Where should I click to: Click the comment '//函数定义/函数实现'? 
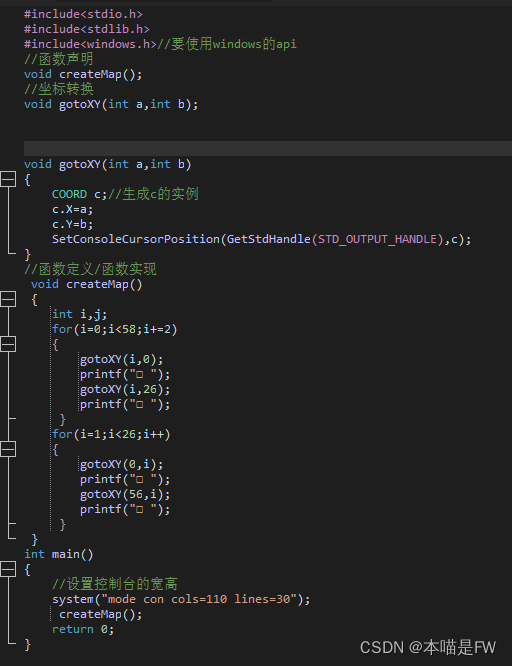click(x=91, y=269)
